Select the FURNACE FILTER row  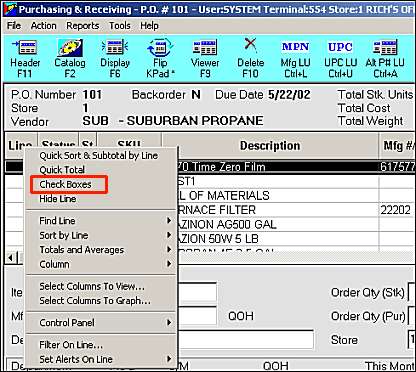point(296,210)
